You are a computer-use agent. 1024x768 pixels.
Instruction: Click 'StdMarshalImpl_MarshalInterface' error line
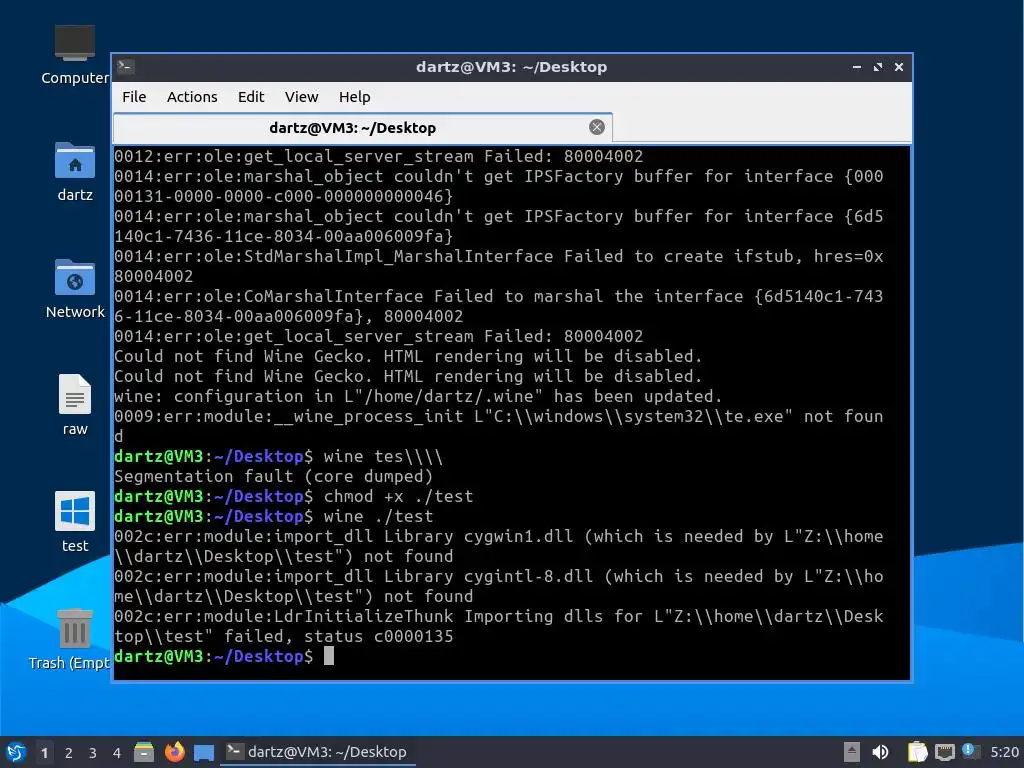498,266
